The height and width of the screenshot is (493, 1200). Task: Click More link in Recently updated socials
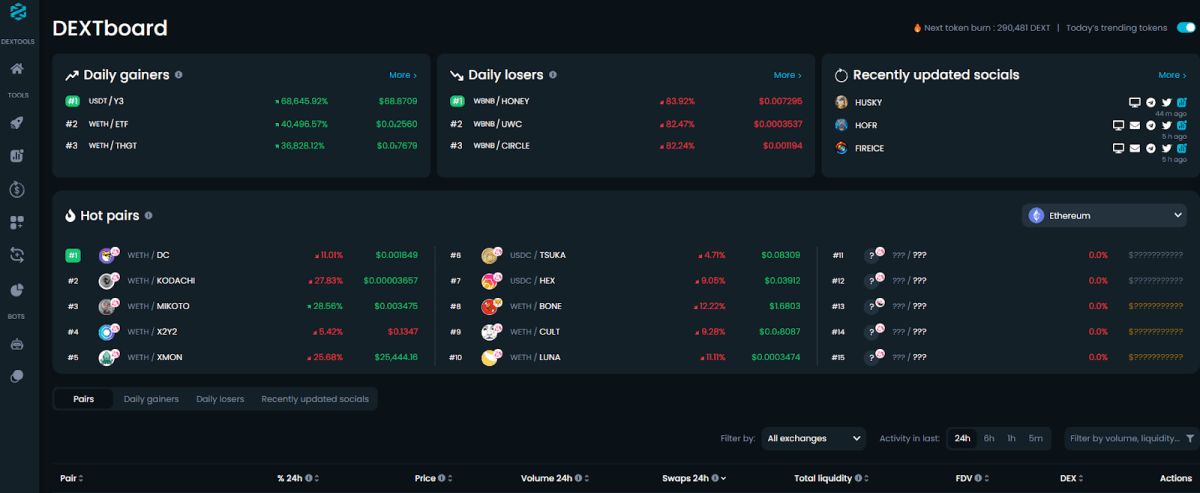coord(1172,75)
